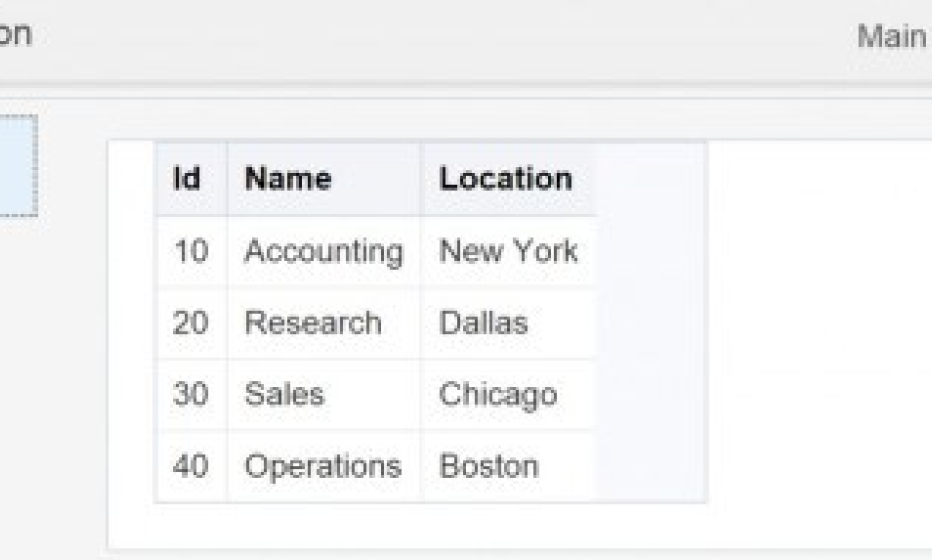Select the Location column header
The image size is (932, 560).
point(506,179)
